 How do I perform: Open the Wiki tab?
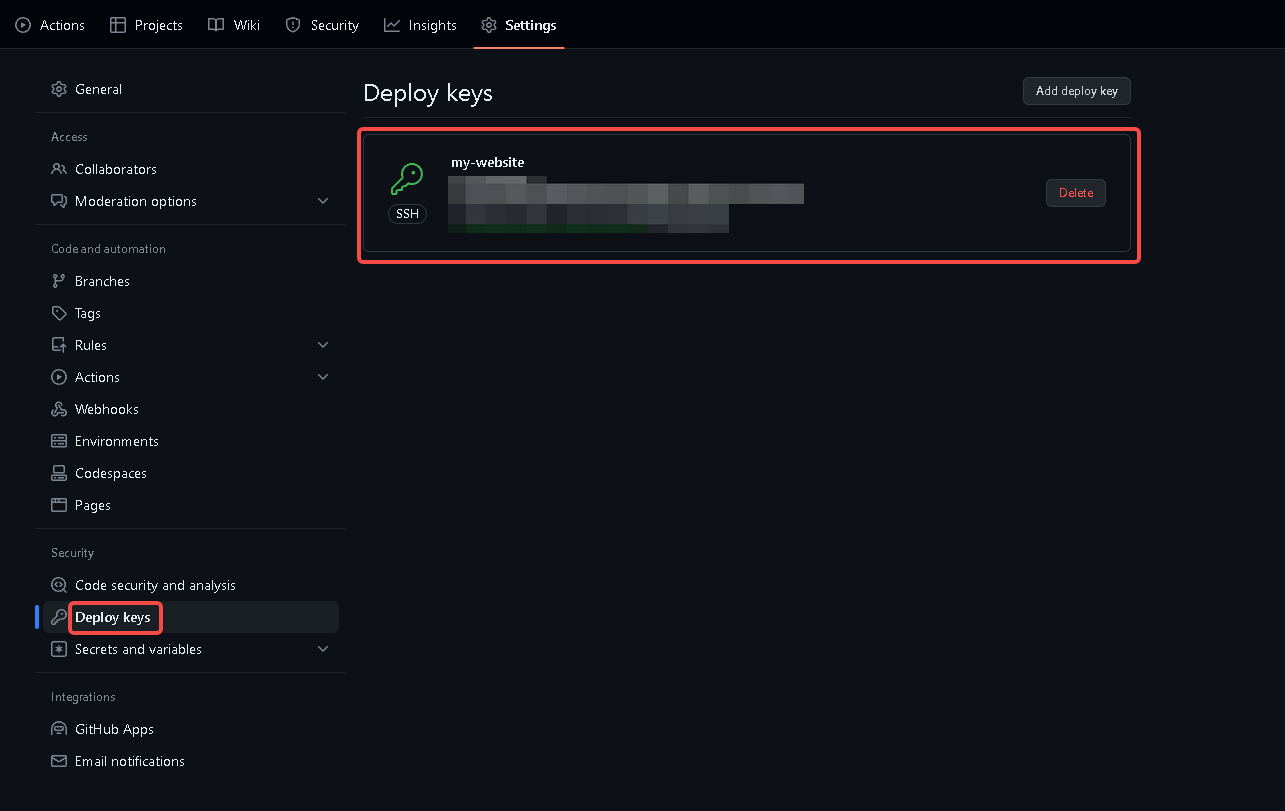234,25
